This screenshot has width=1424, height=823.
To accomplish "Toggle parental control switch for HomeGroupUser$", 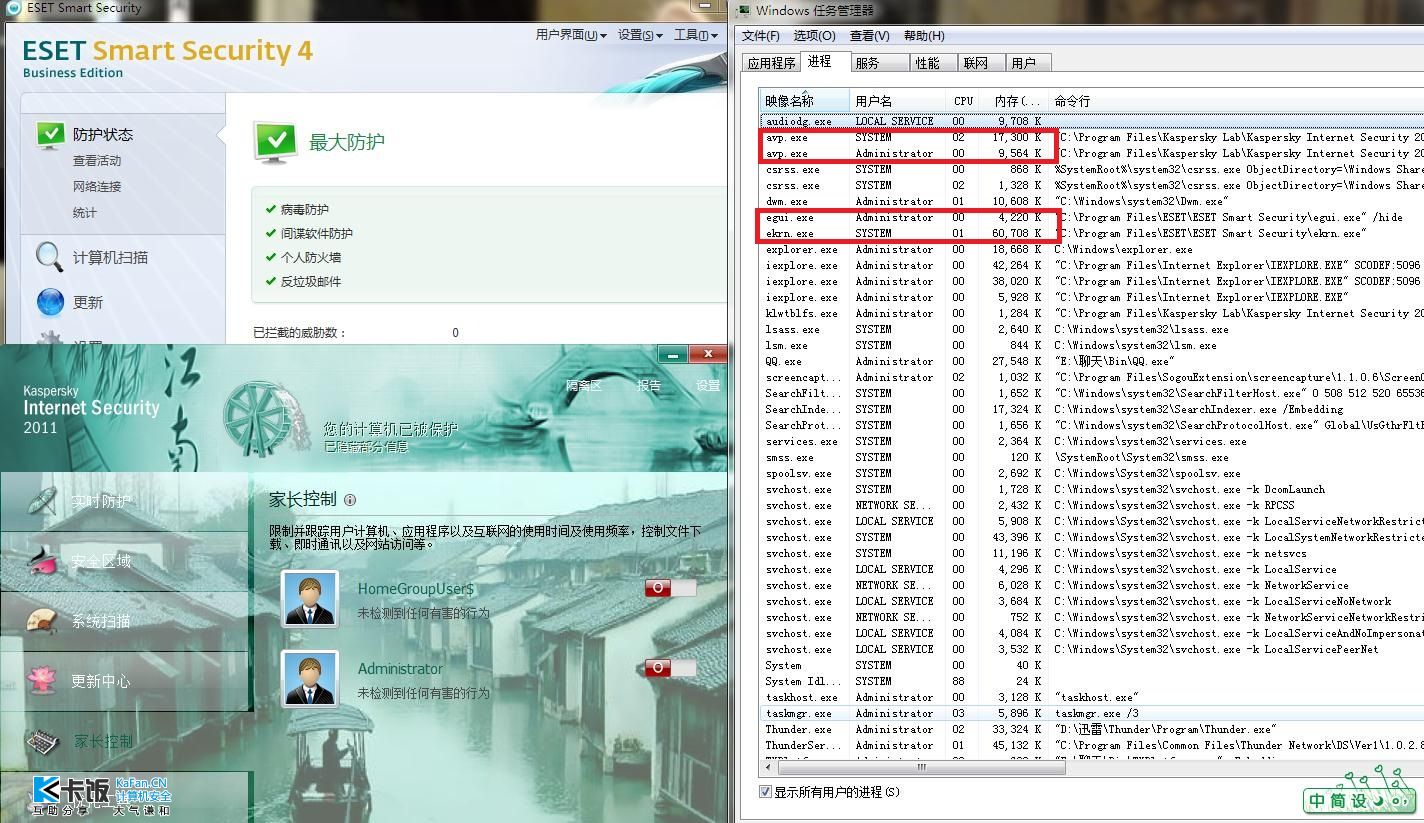I will pyautogui.click(x=670, y=588).
